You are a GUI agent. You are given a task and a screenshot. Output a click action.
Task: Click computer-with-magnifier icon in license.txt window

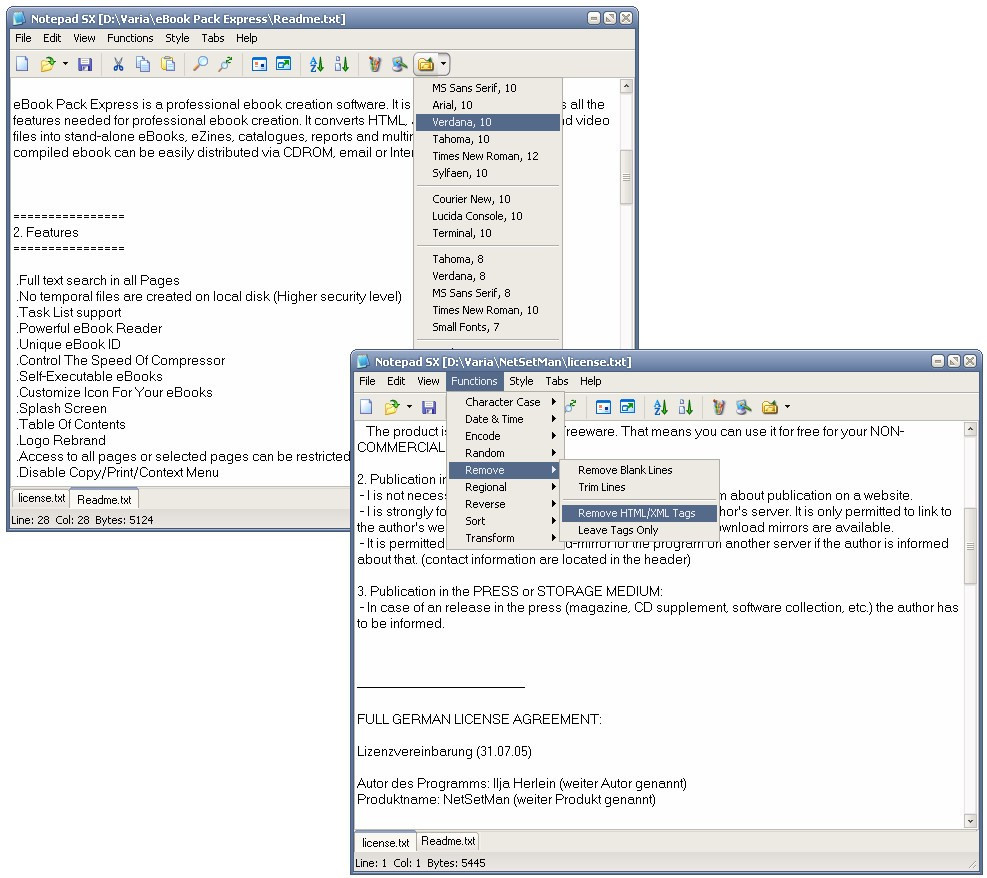(743, 407)
